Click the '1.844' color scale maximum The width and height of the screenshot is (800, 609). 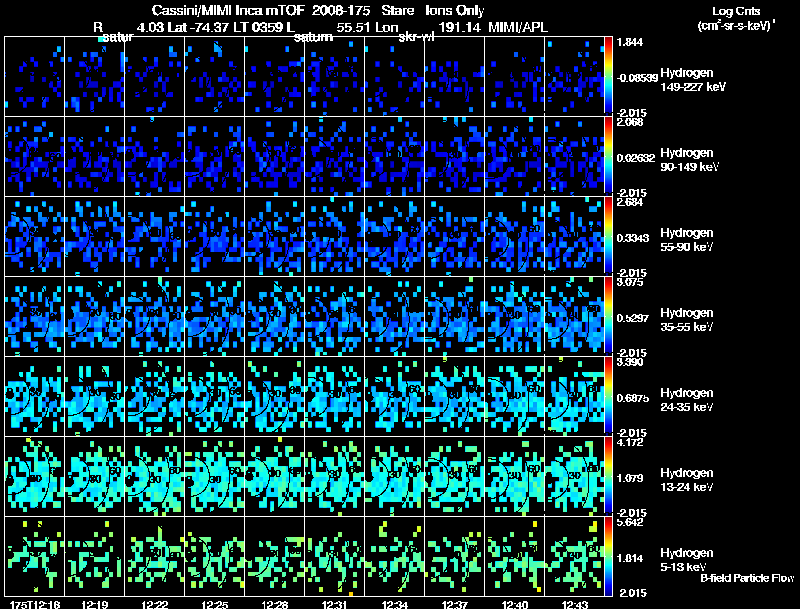(630, 42)
